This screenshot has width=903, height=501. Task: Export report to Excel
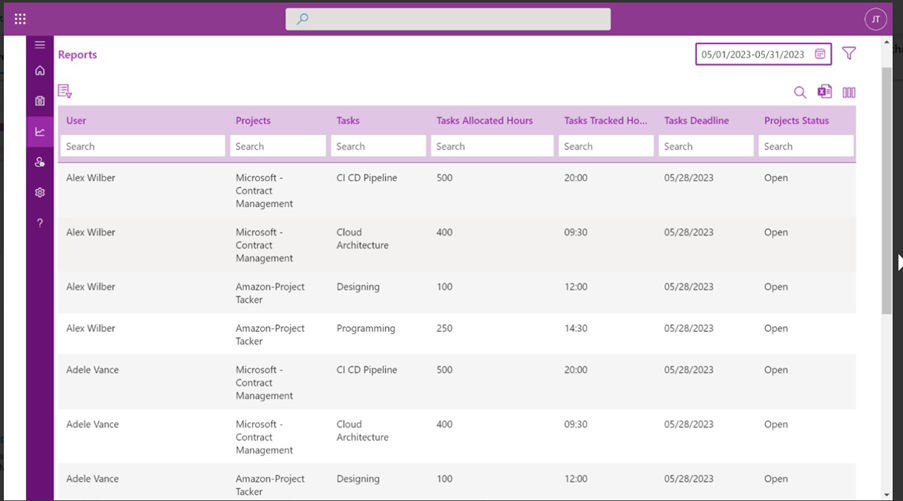click(824, 92)
